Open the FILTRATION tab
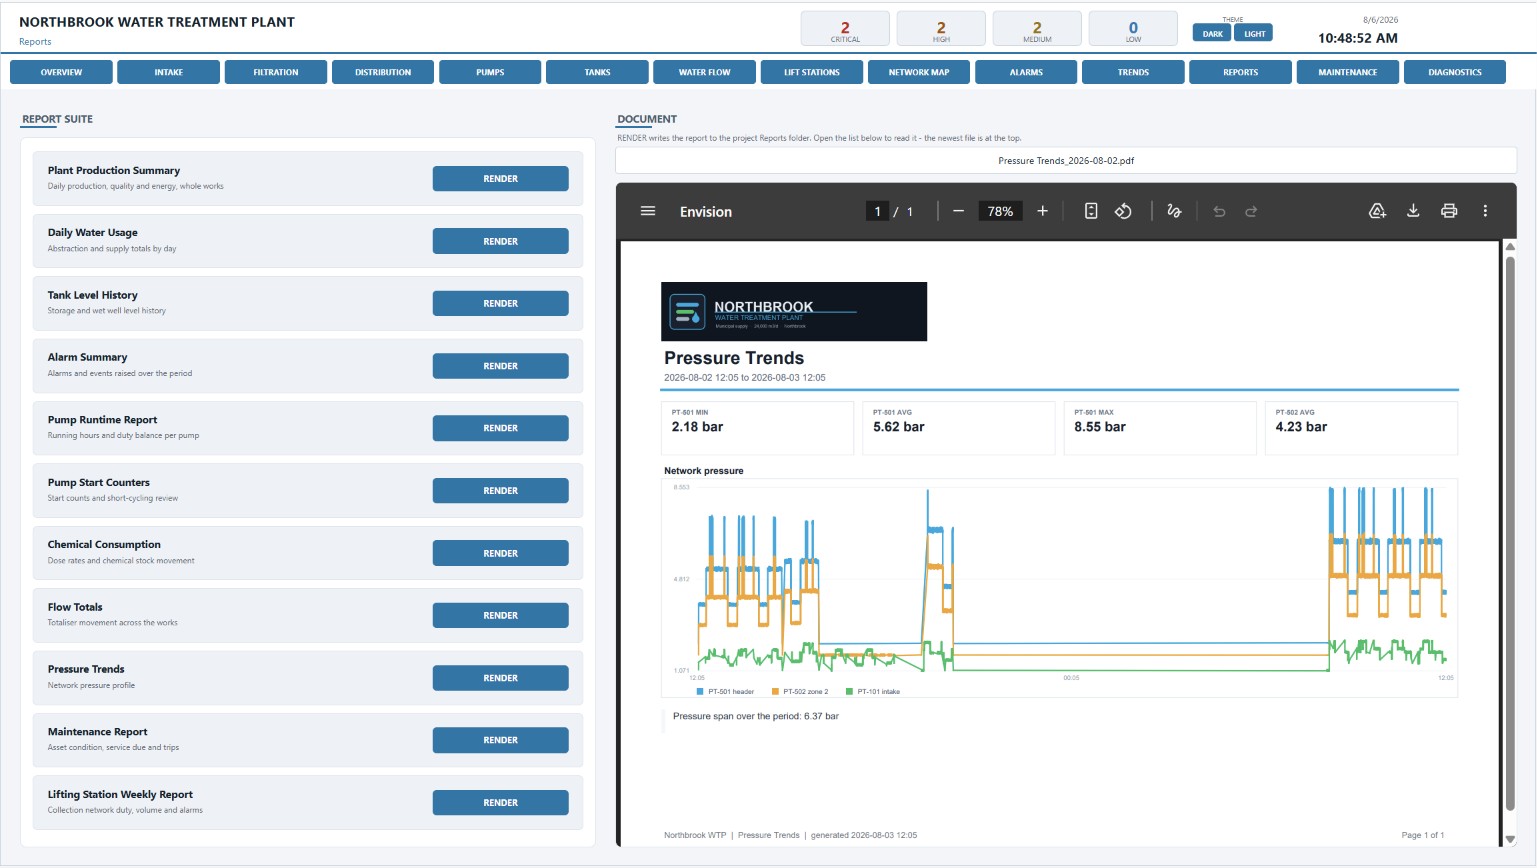Screen dimensions: 1537x868 click(276, 72)
